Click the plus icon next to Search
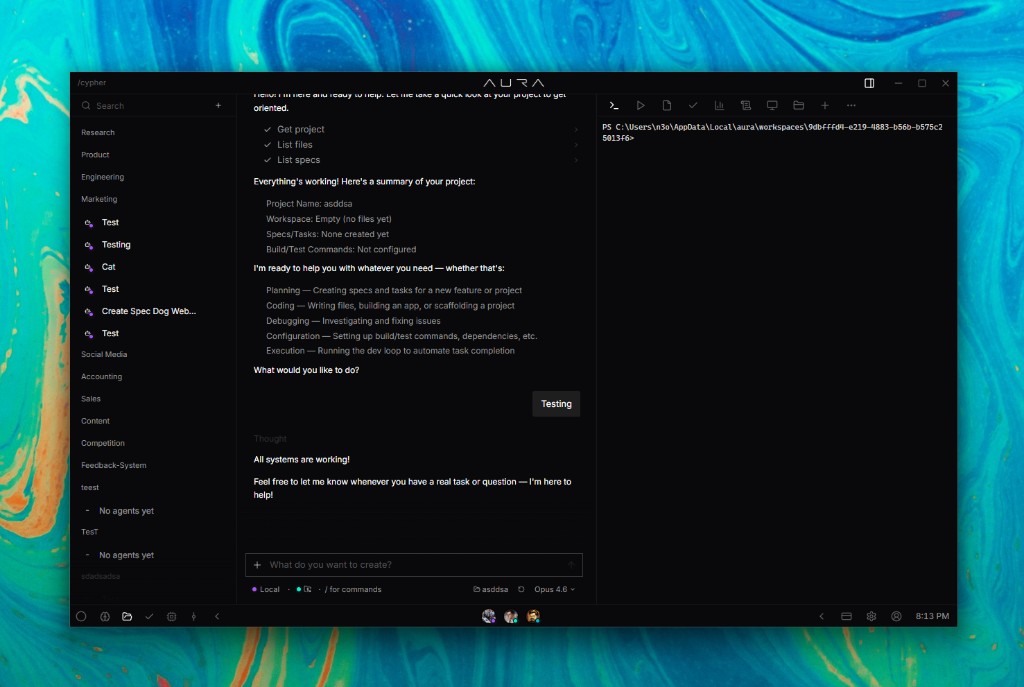This screenshot has height=687, width=1024. (x=219, y=106)
